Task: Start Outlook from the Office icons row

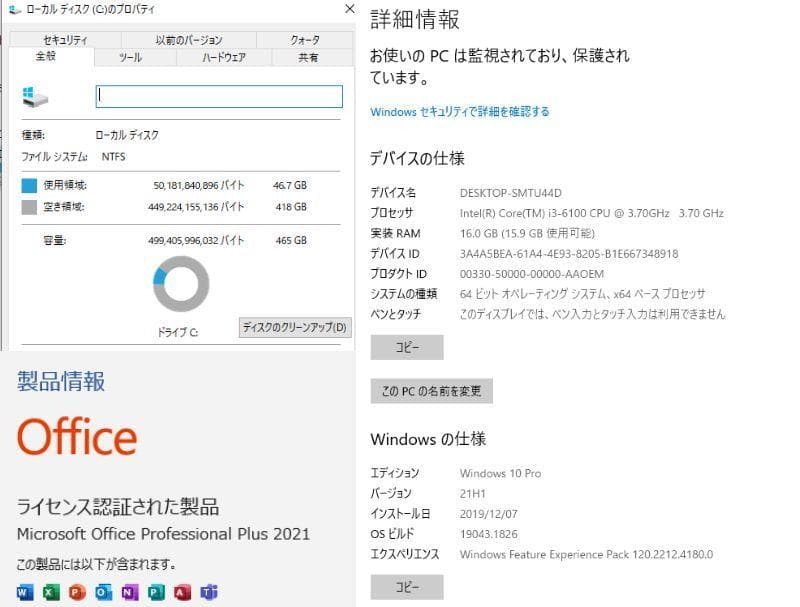Action: pos(103,595)
